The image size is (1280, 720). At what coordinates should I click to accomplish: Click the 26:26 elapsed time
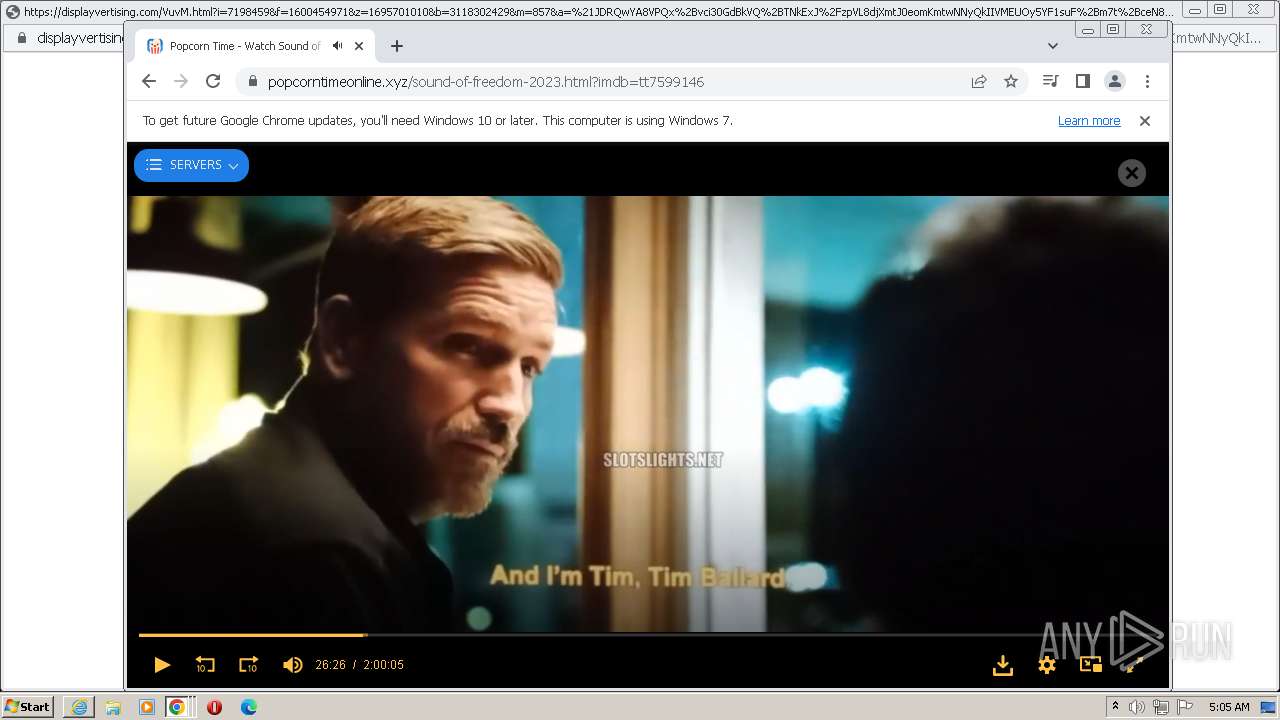330,665
